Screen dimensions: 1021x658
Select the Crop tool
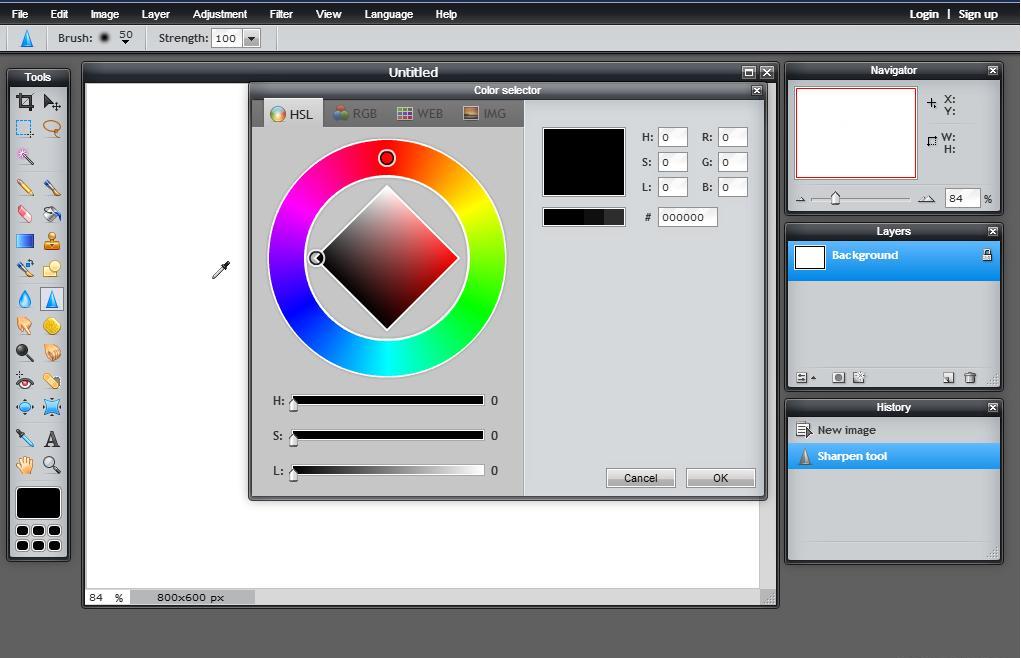25,102
